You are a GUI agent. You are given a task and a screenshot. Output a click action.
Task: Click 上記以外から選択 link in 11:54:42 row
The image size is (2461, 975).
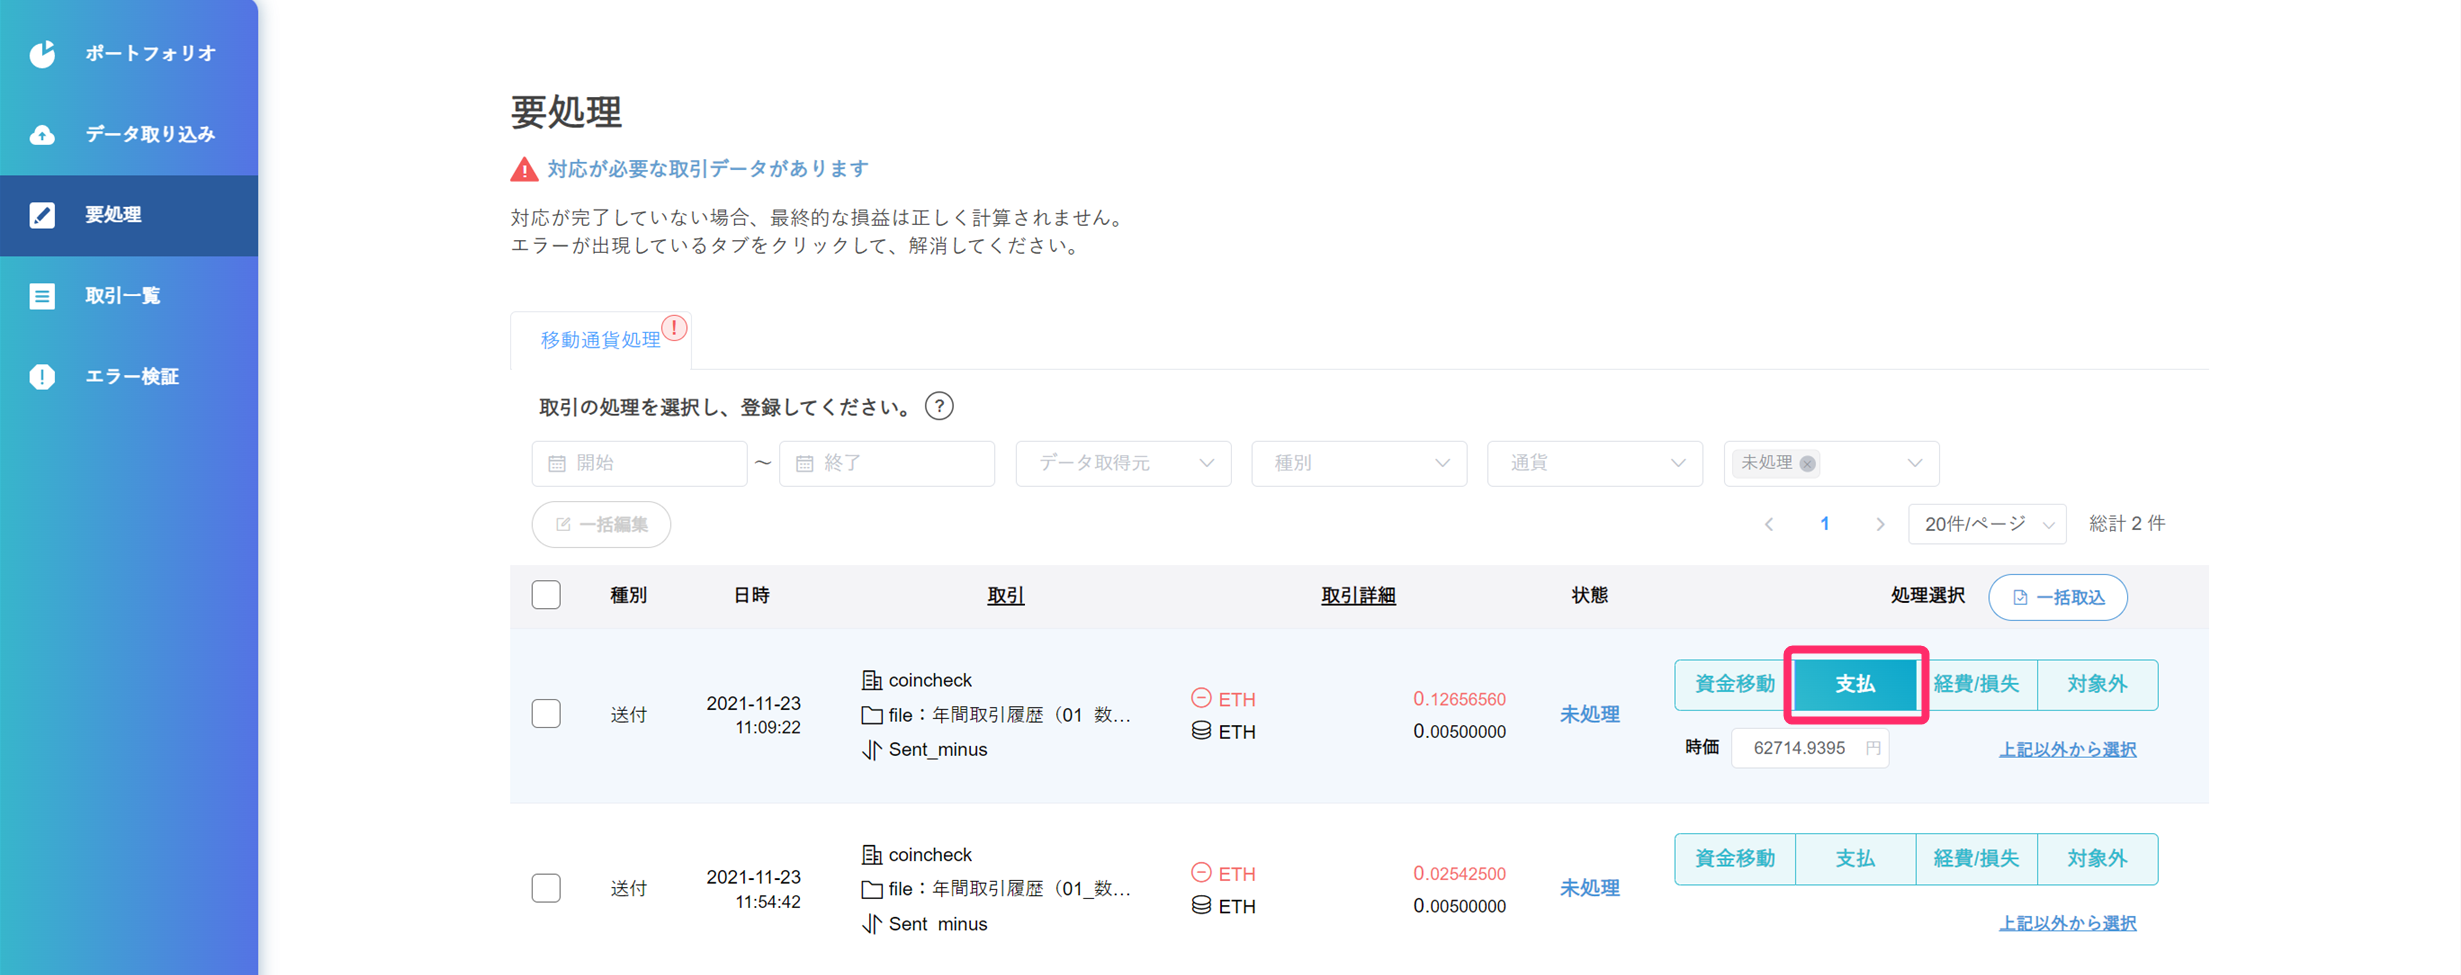pos(2067,924)
